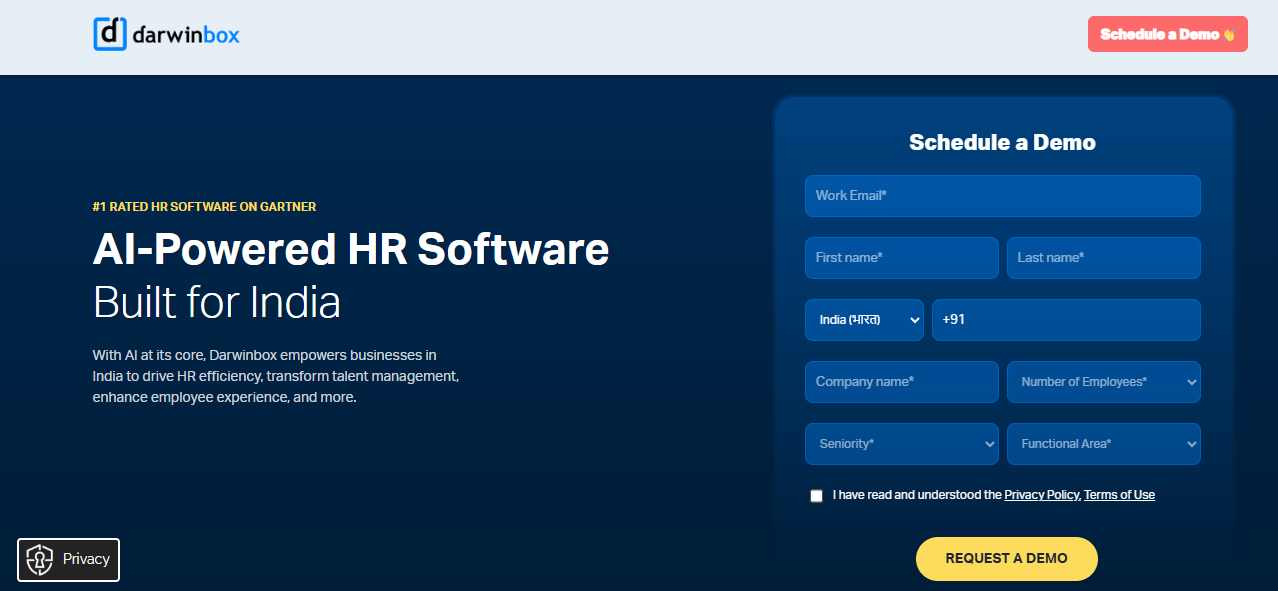Focus the Work Email field
This screenshot has height=591, width=1278.
click(1002, 196)
